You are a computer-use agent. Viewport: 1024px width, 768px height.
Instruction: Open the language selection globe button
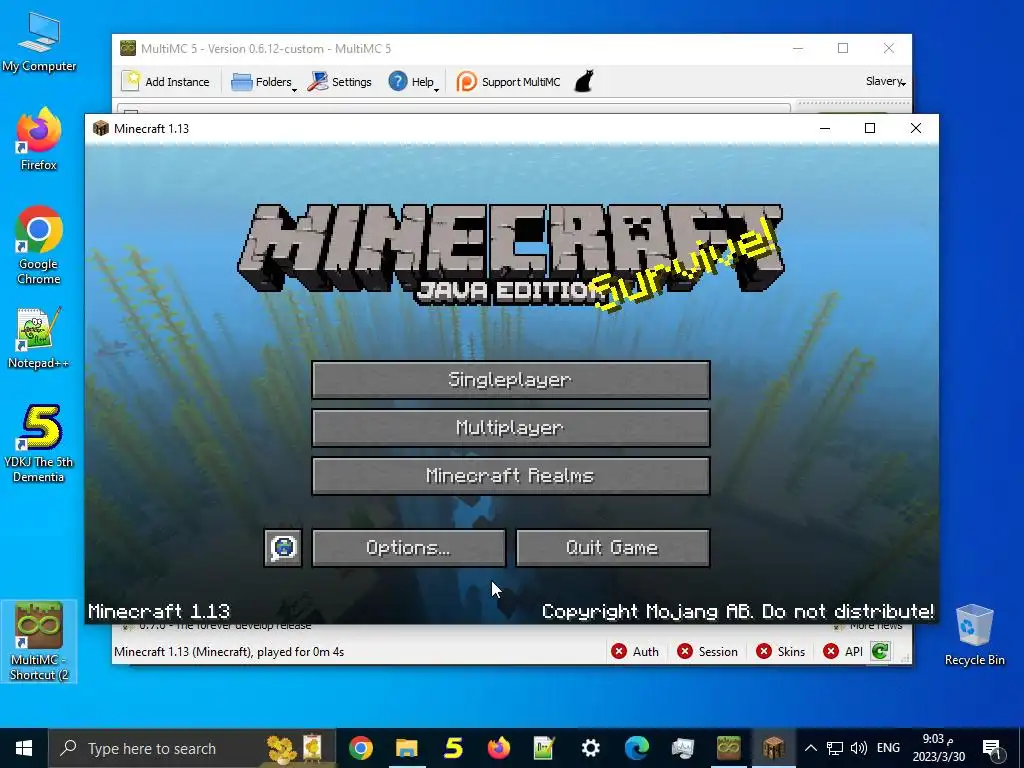[283, 547]
